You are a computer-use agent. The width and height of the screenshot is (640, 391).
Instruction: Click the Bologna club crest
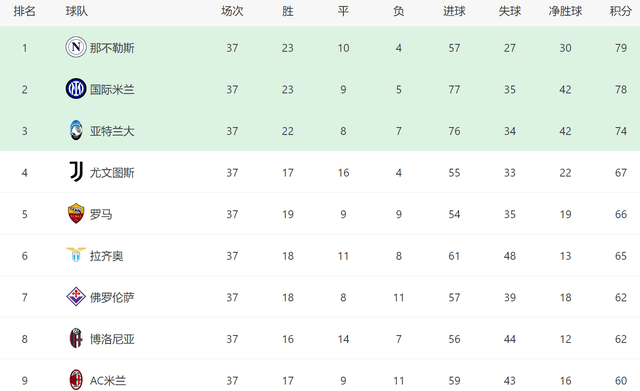pyautogui.click(x=76, y=338)
